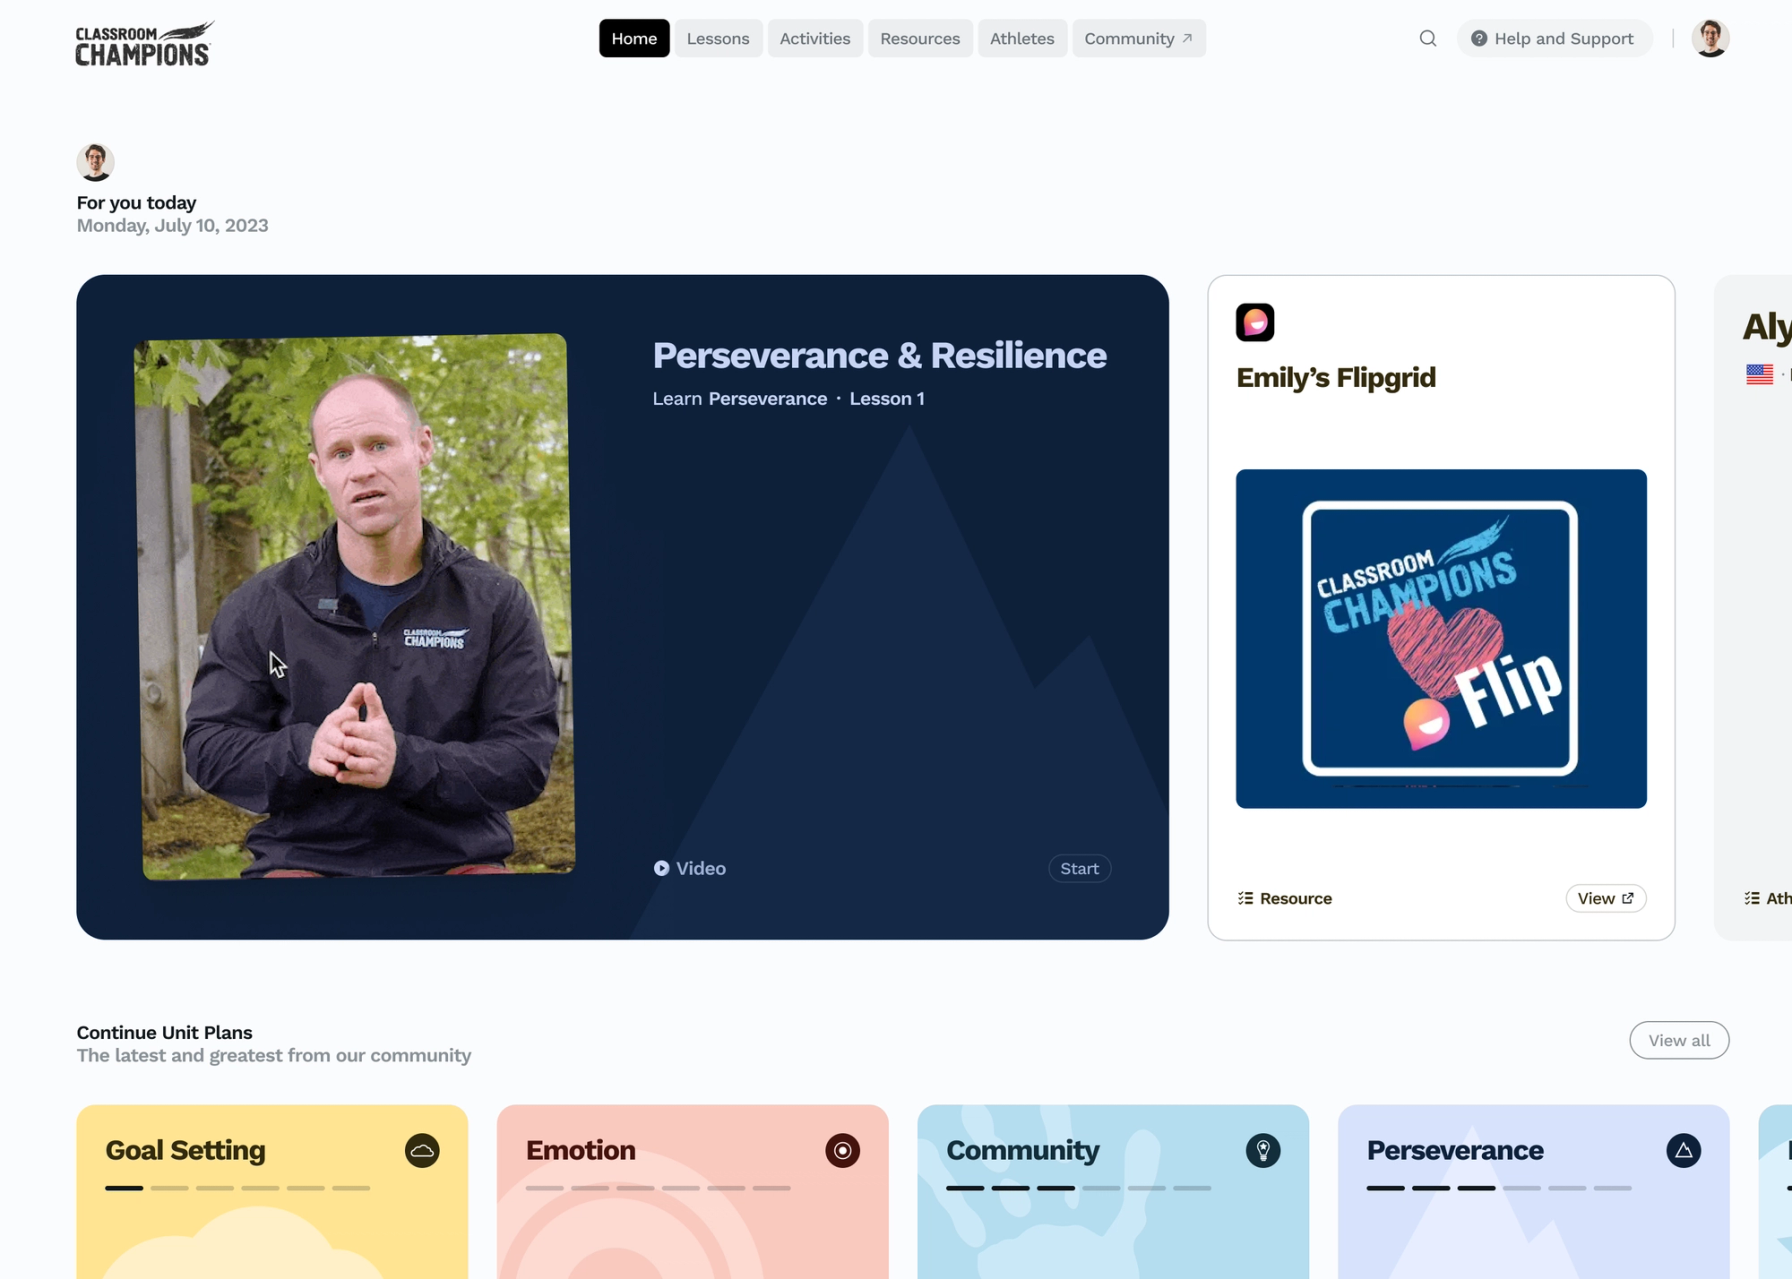Click the Flip app icon on Emily's Flipgrid card
Viewport: 1792px width, 1279px height.
(x=1255, y=322)
